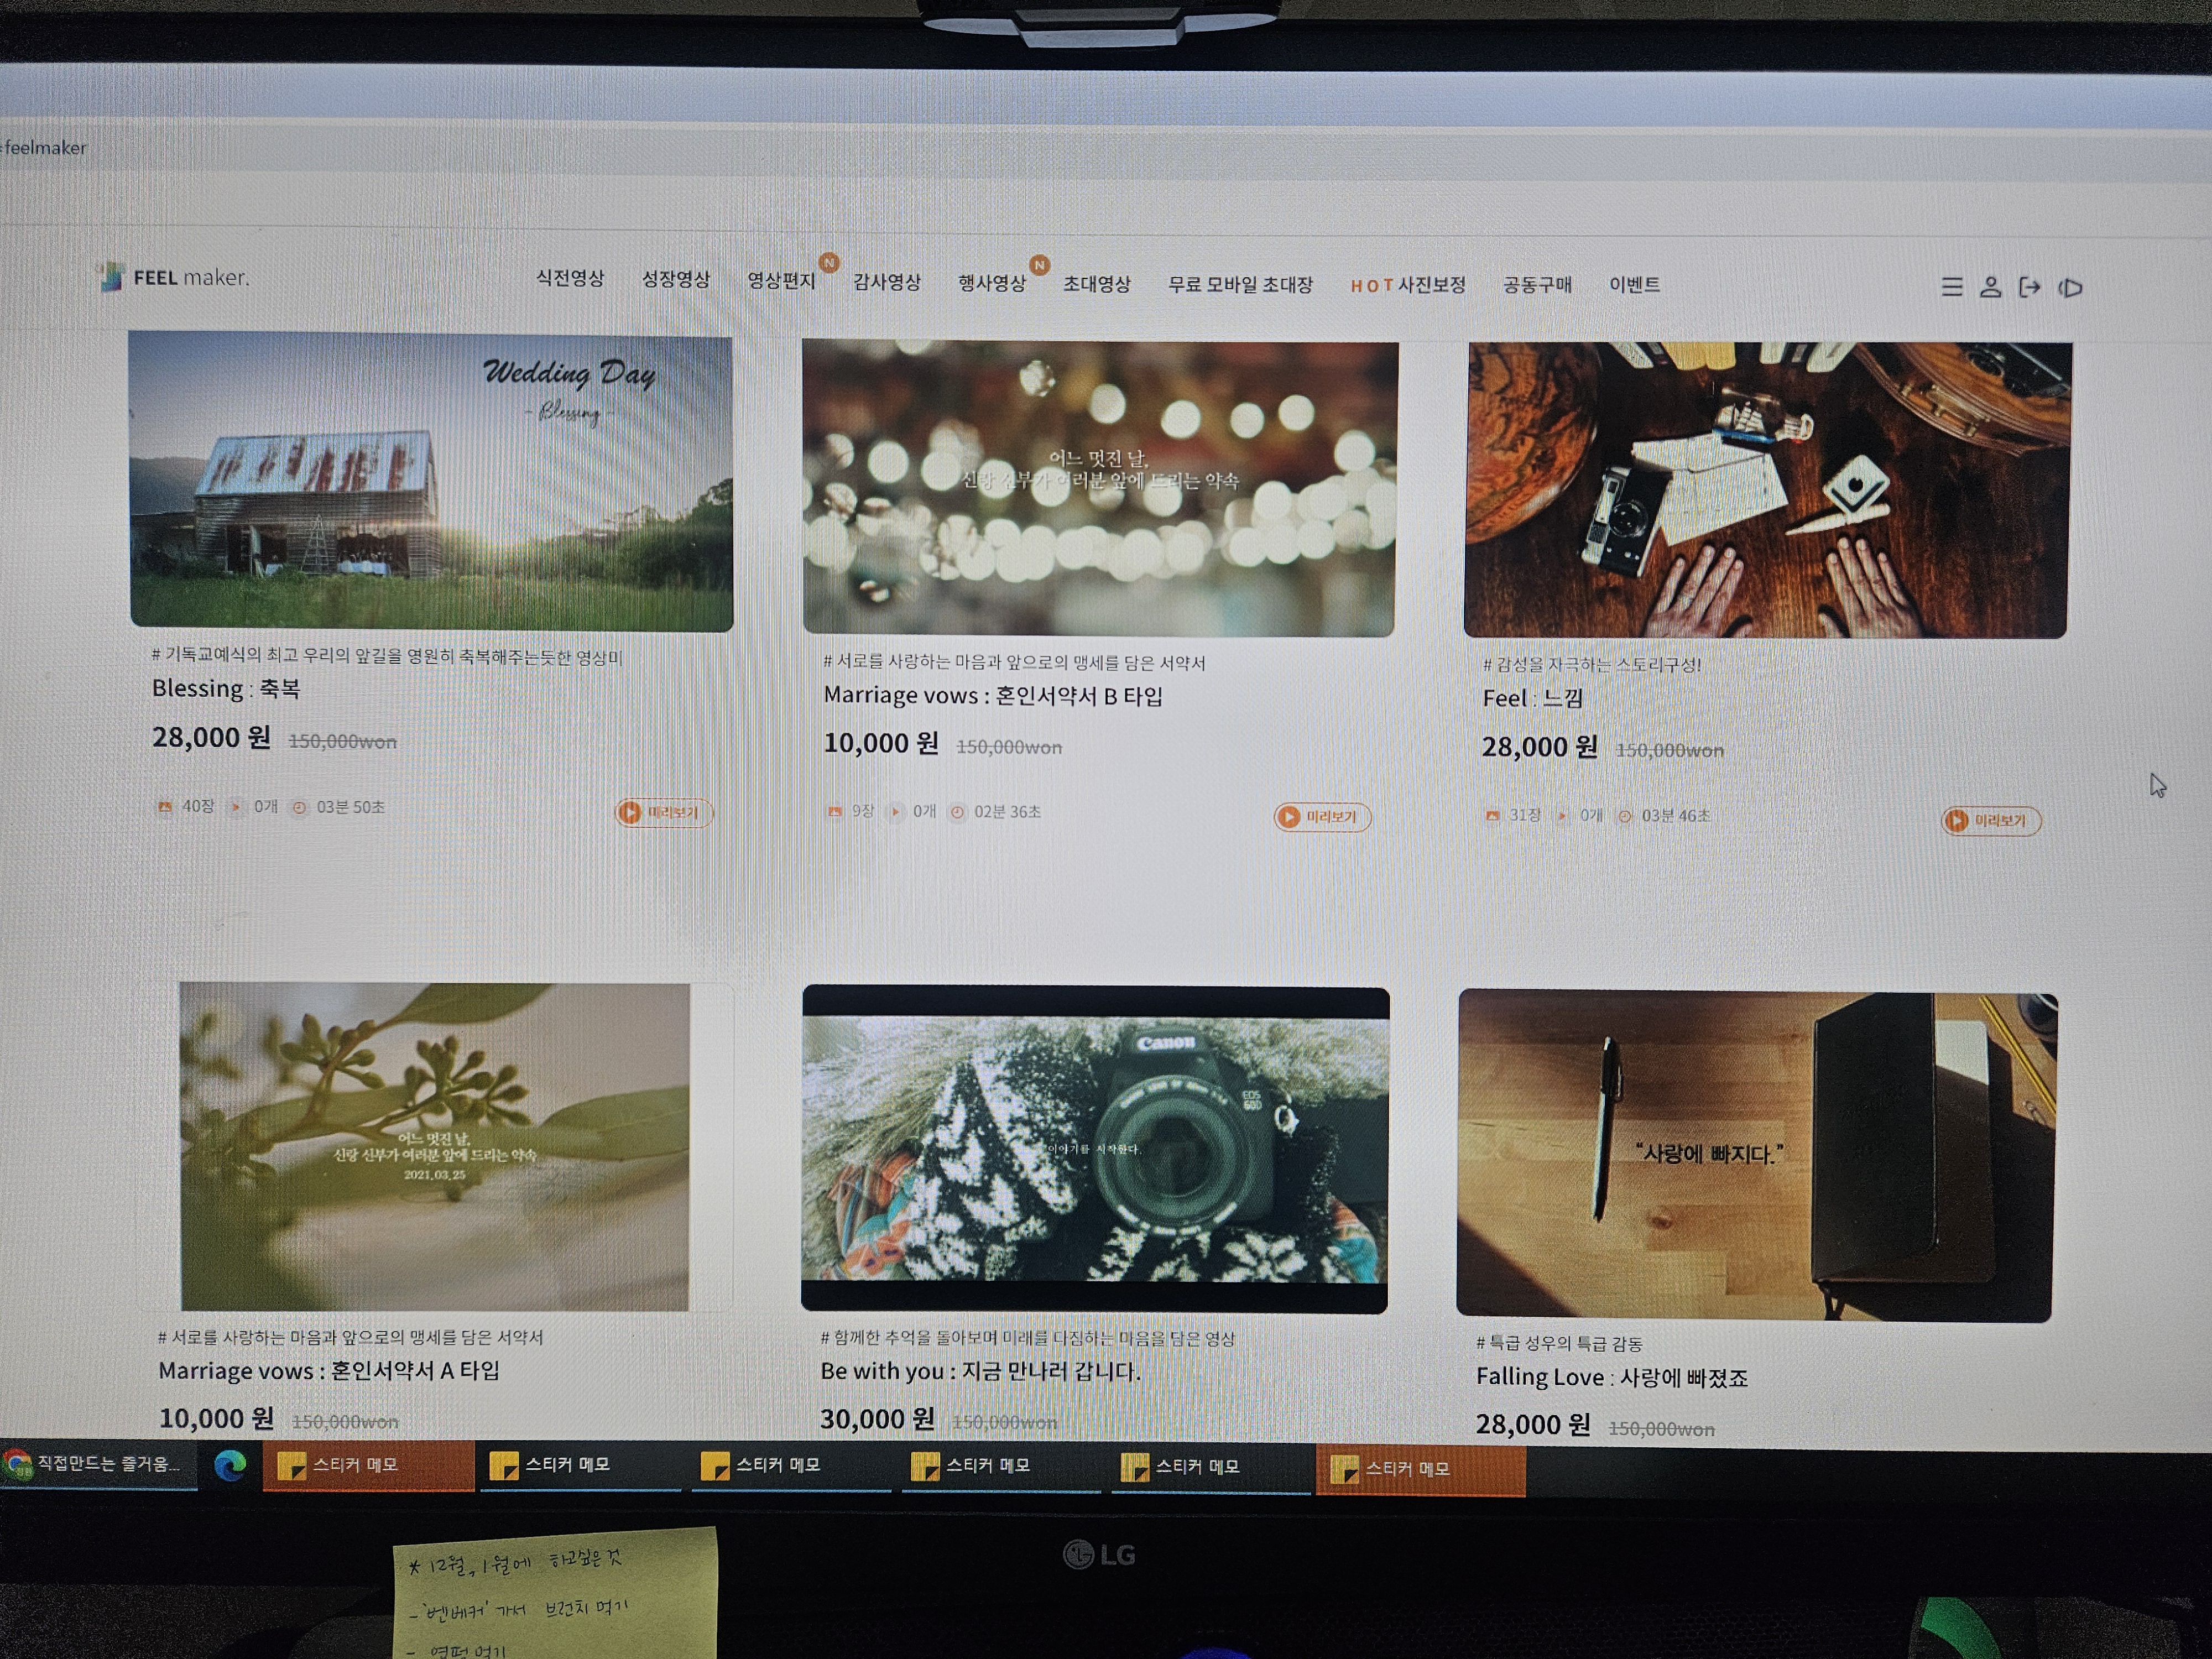The width and height of the screenshot is (2212, 1659).
Task: Click the 40장 photo count icon for Blessing
Action: coord(165,807)
